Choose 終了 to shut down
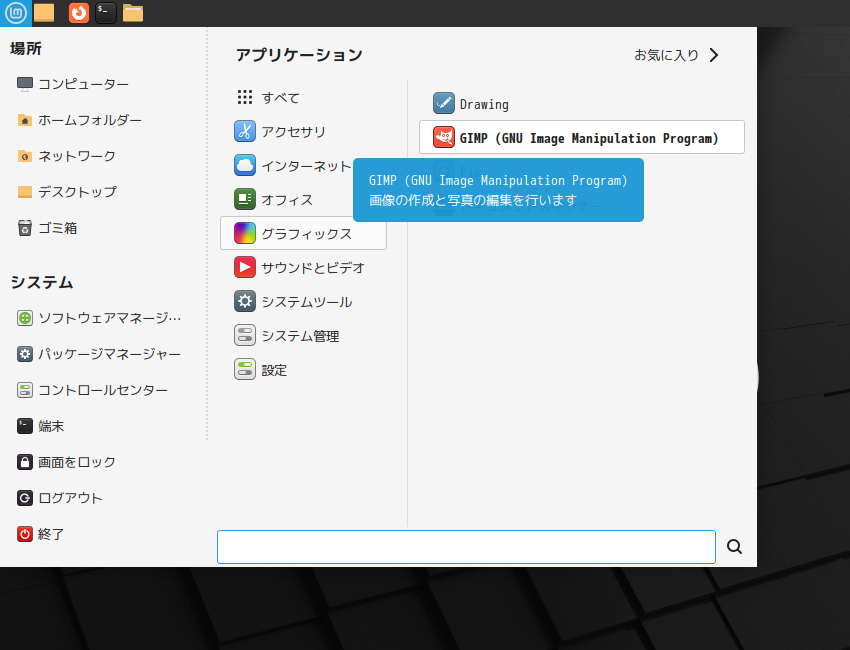 (x=51, y=534)
